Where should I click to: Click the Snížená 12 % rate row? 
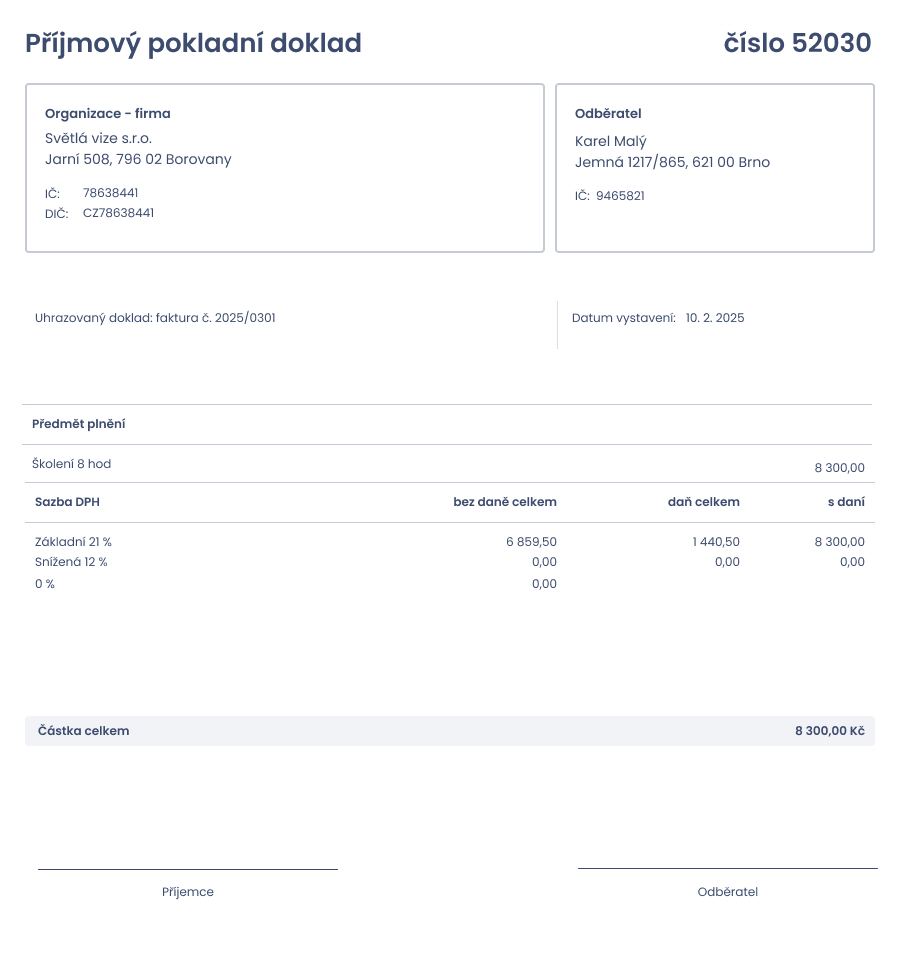[450, 562]
